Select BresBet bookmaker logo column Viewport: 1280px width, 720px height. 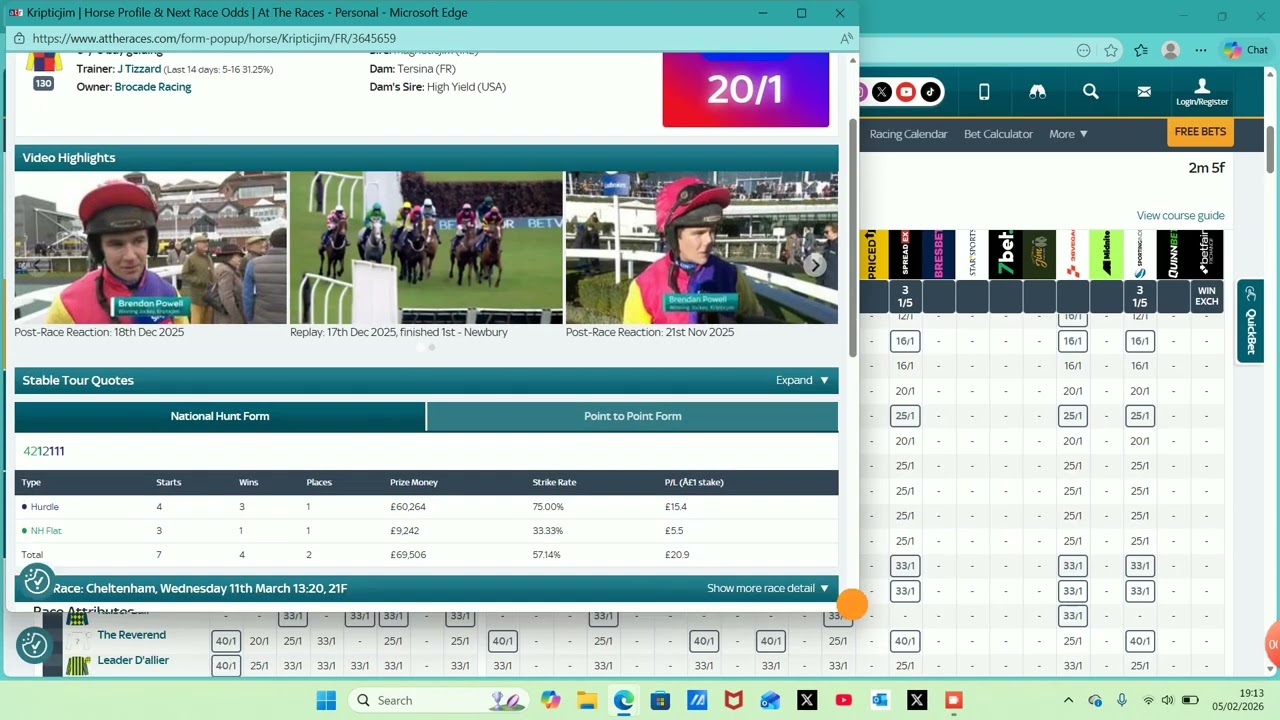point(938,255)
